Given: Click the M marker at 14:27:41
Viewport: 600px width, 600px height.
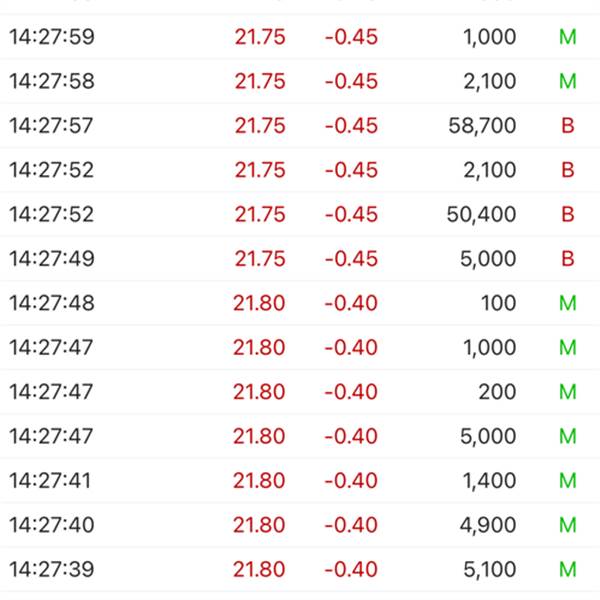Looking at the screenshot, I should pos(567,480).
